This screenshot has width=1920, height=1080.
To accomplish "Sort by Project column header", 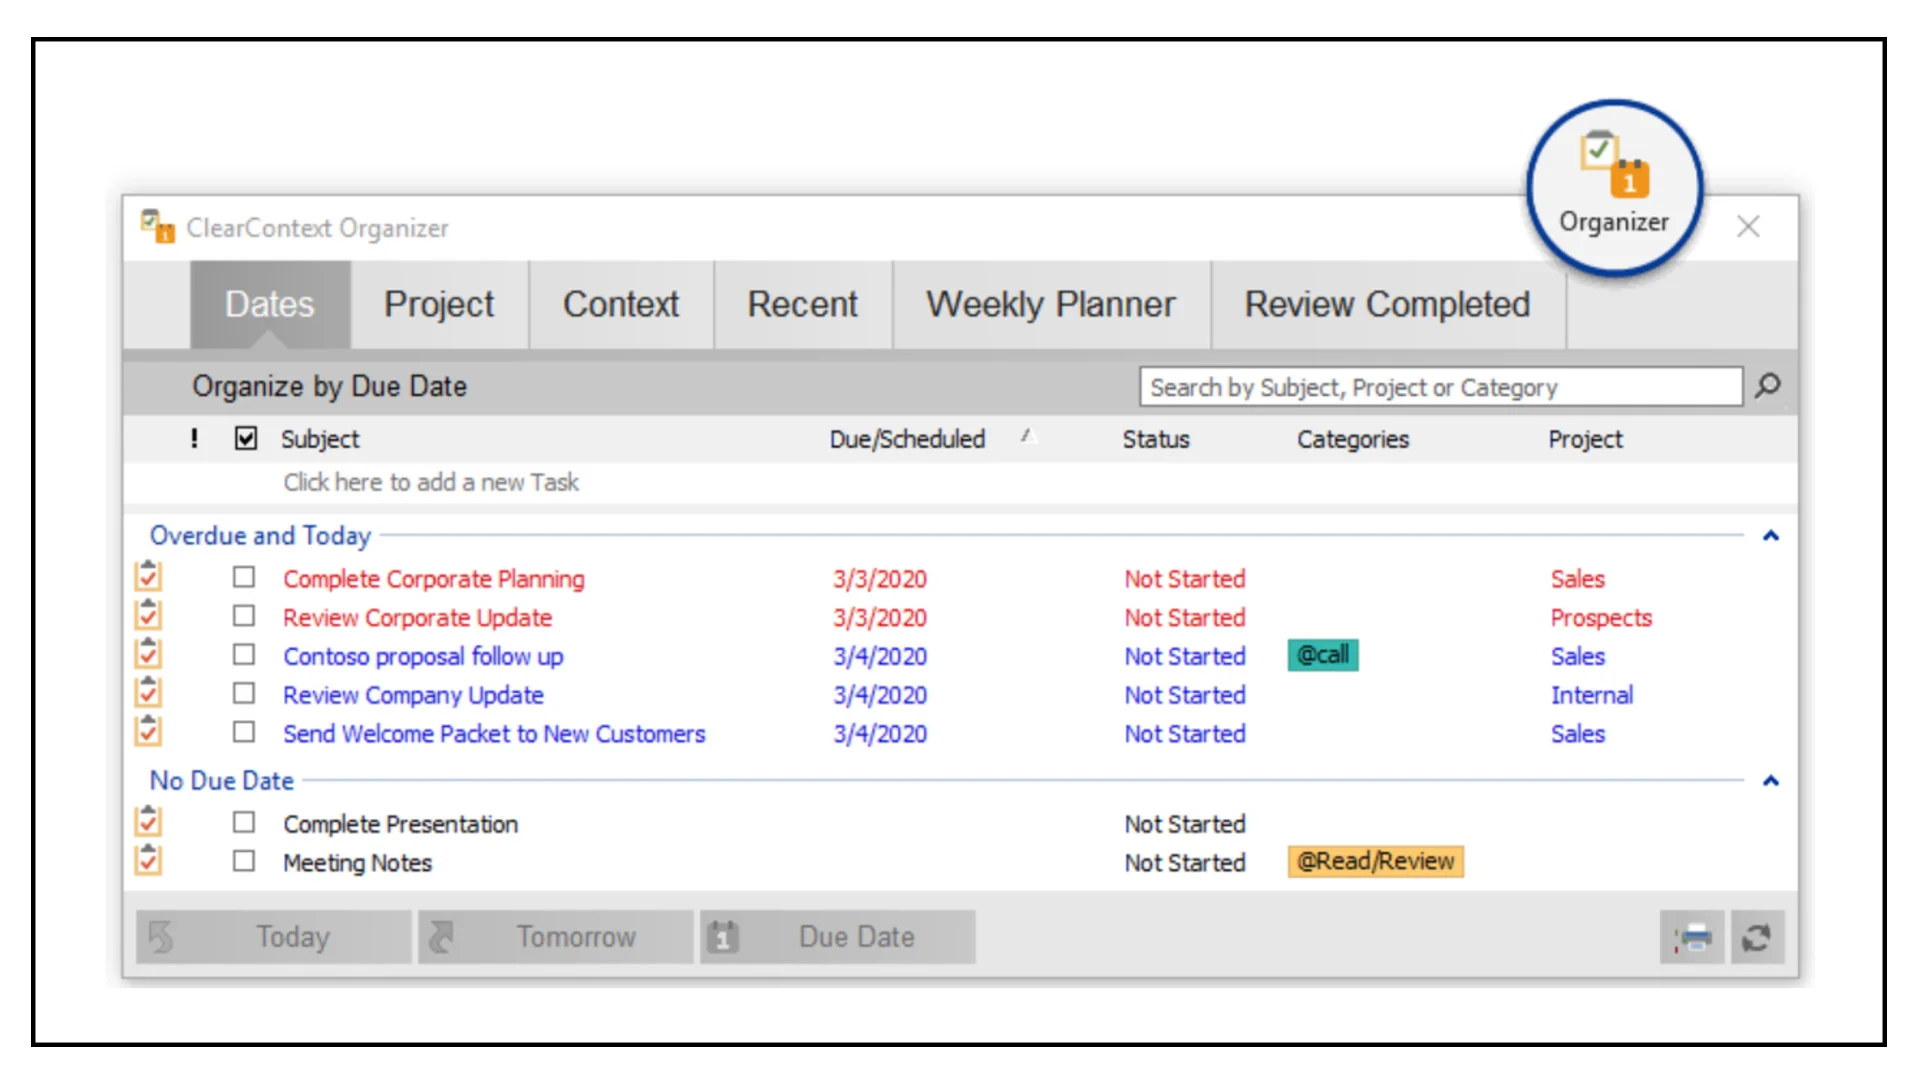I will (x=1586, y=439).
